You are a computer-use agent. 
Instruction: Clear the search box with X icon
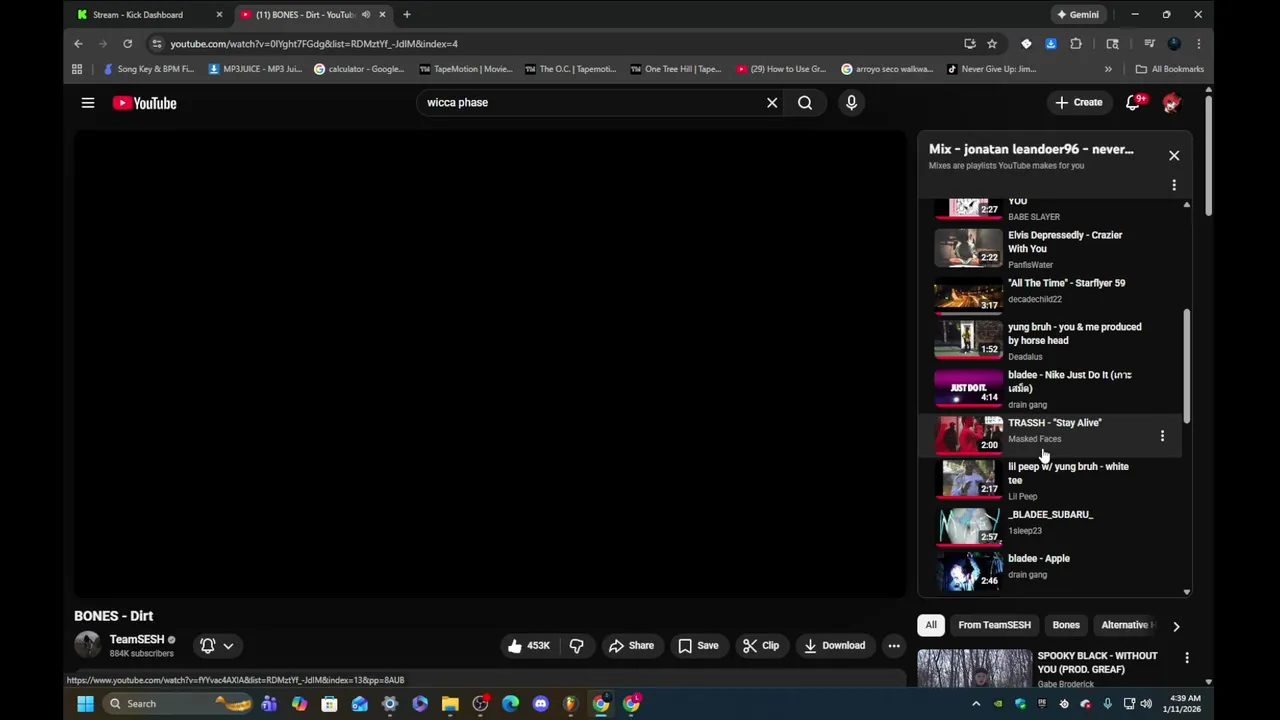coord(772,103)
